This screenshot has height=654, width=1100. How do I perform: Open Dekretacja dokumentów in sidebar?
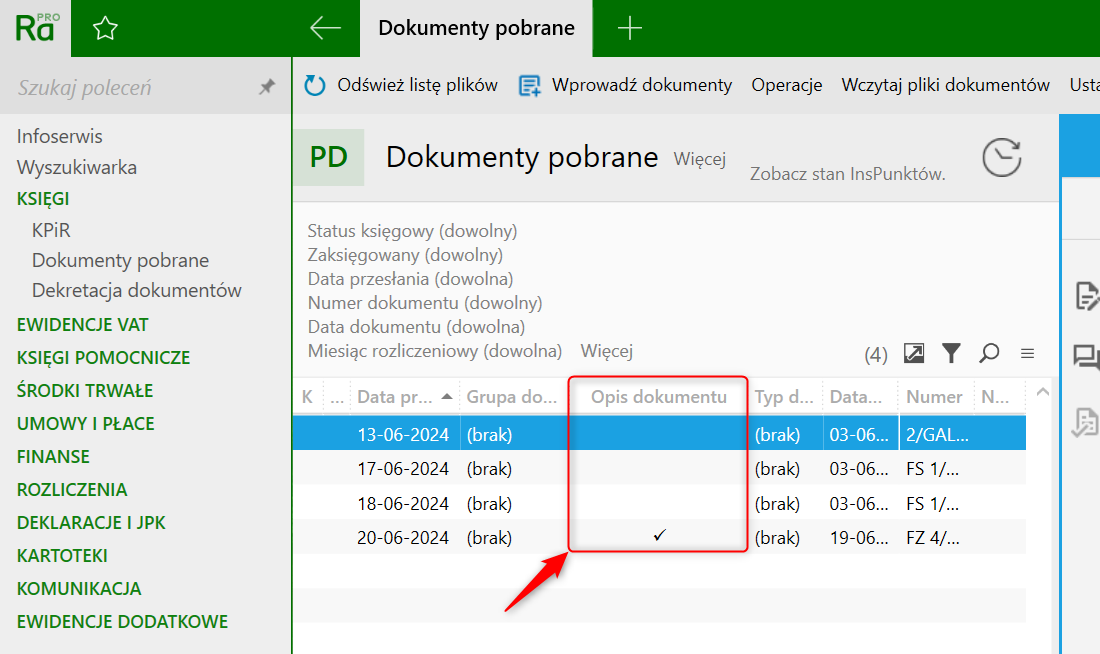tap(137, 291)
